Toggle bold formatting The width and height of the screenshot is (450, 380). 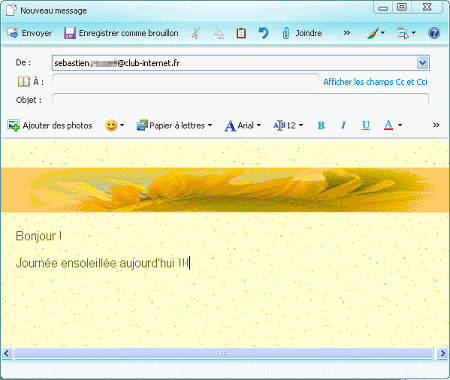(321, 125)
